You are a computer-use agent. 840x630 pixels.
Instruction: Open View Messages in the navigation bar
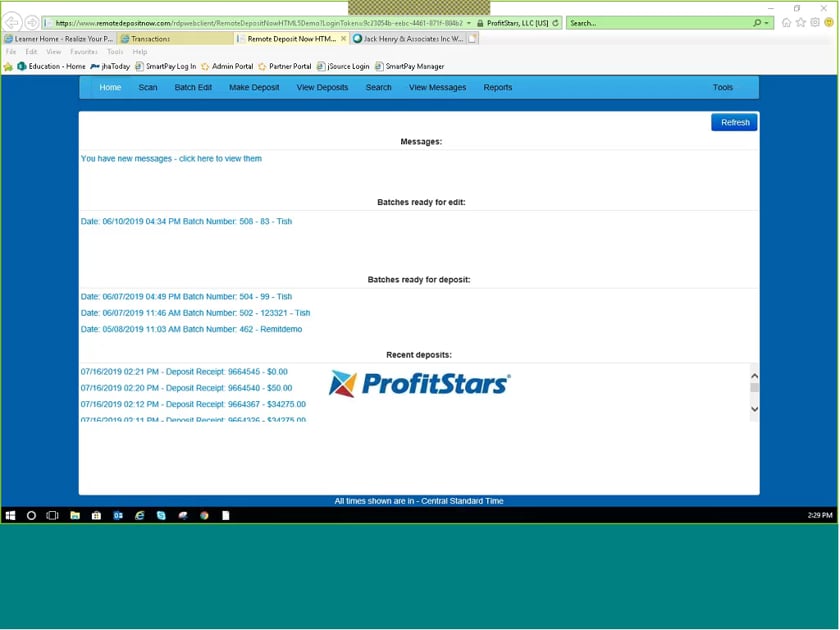(x=438, y=87)
